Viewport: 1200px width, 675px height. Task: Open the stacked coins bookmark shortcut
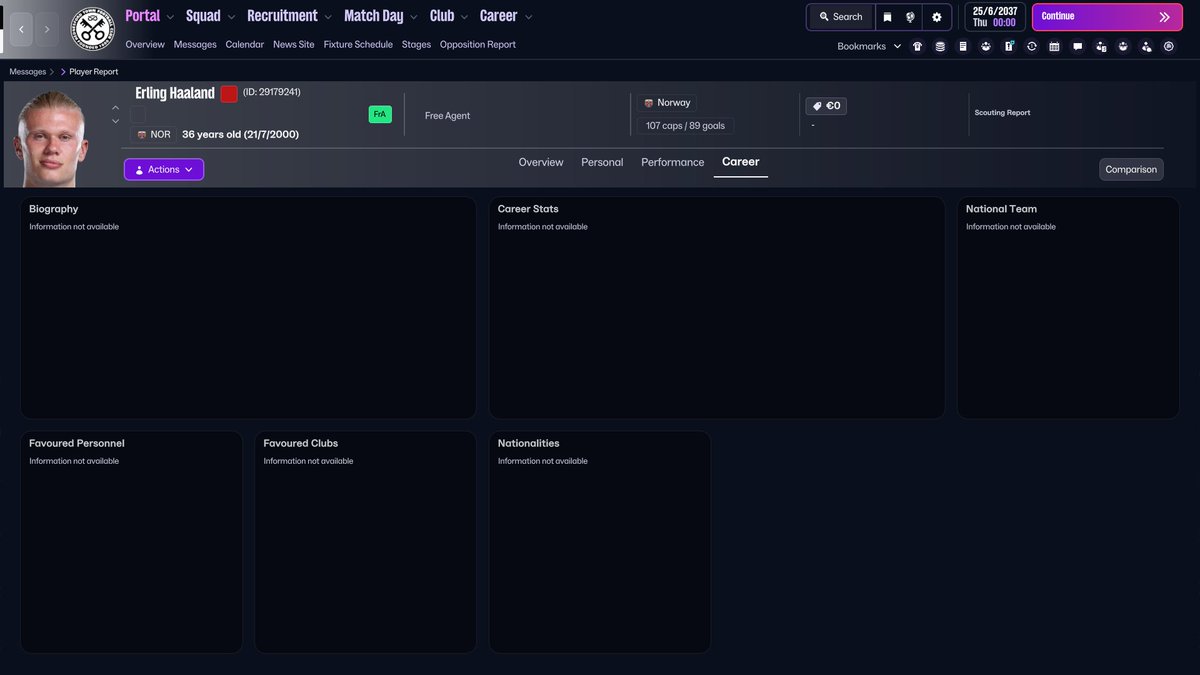[x=940, y=46]
